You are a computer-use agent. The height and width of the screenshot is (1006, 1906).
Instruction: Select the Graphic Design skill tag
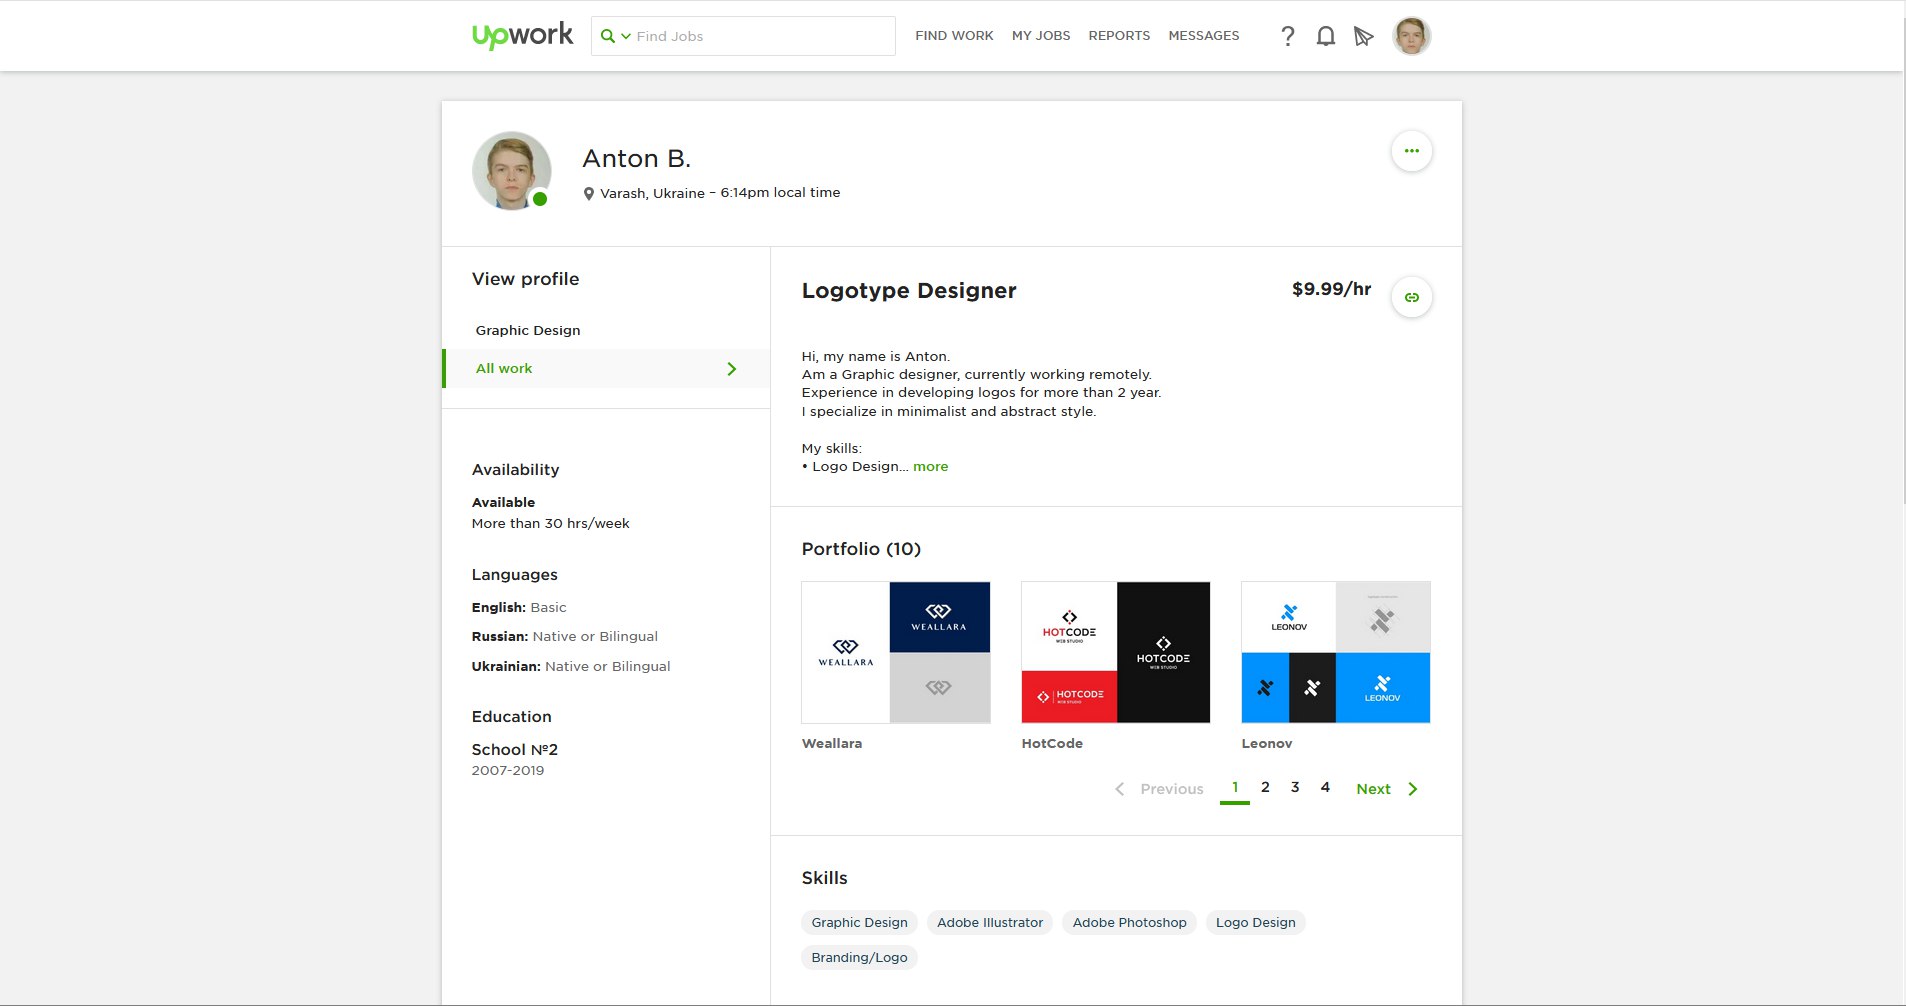tap(859, 922)
